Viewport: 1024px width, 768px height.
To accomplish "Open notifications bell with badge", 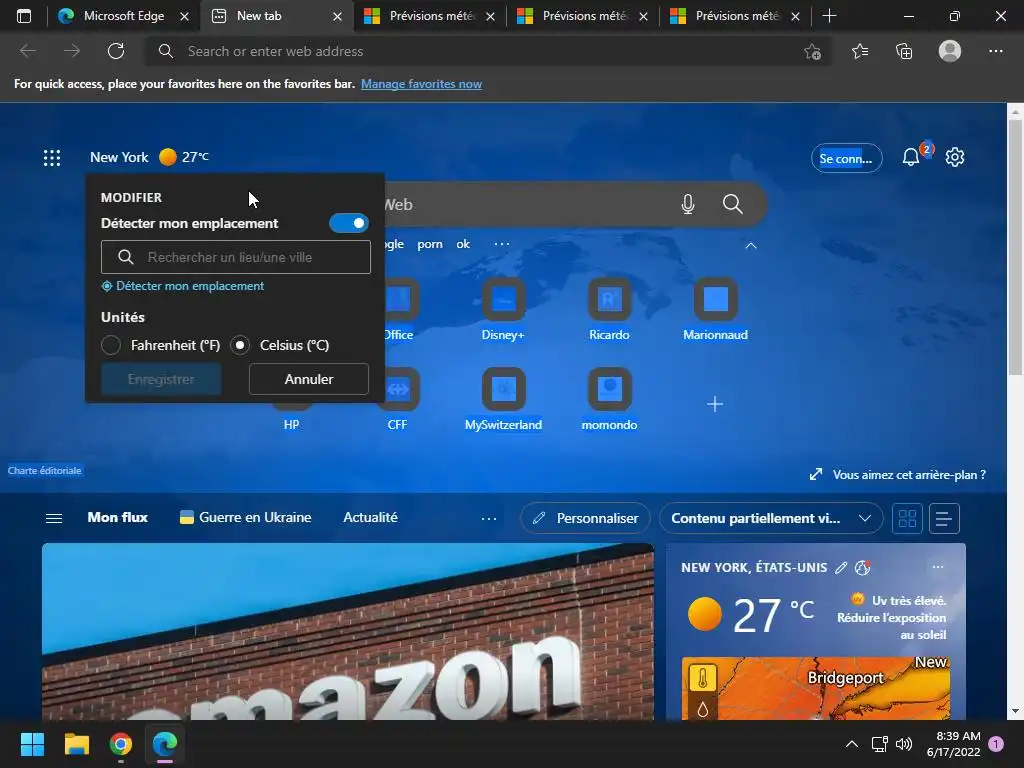I will click(911, 157).
